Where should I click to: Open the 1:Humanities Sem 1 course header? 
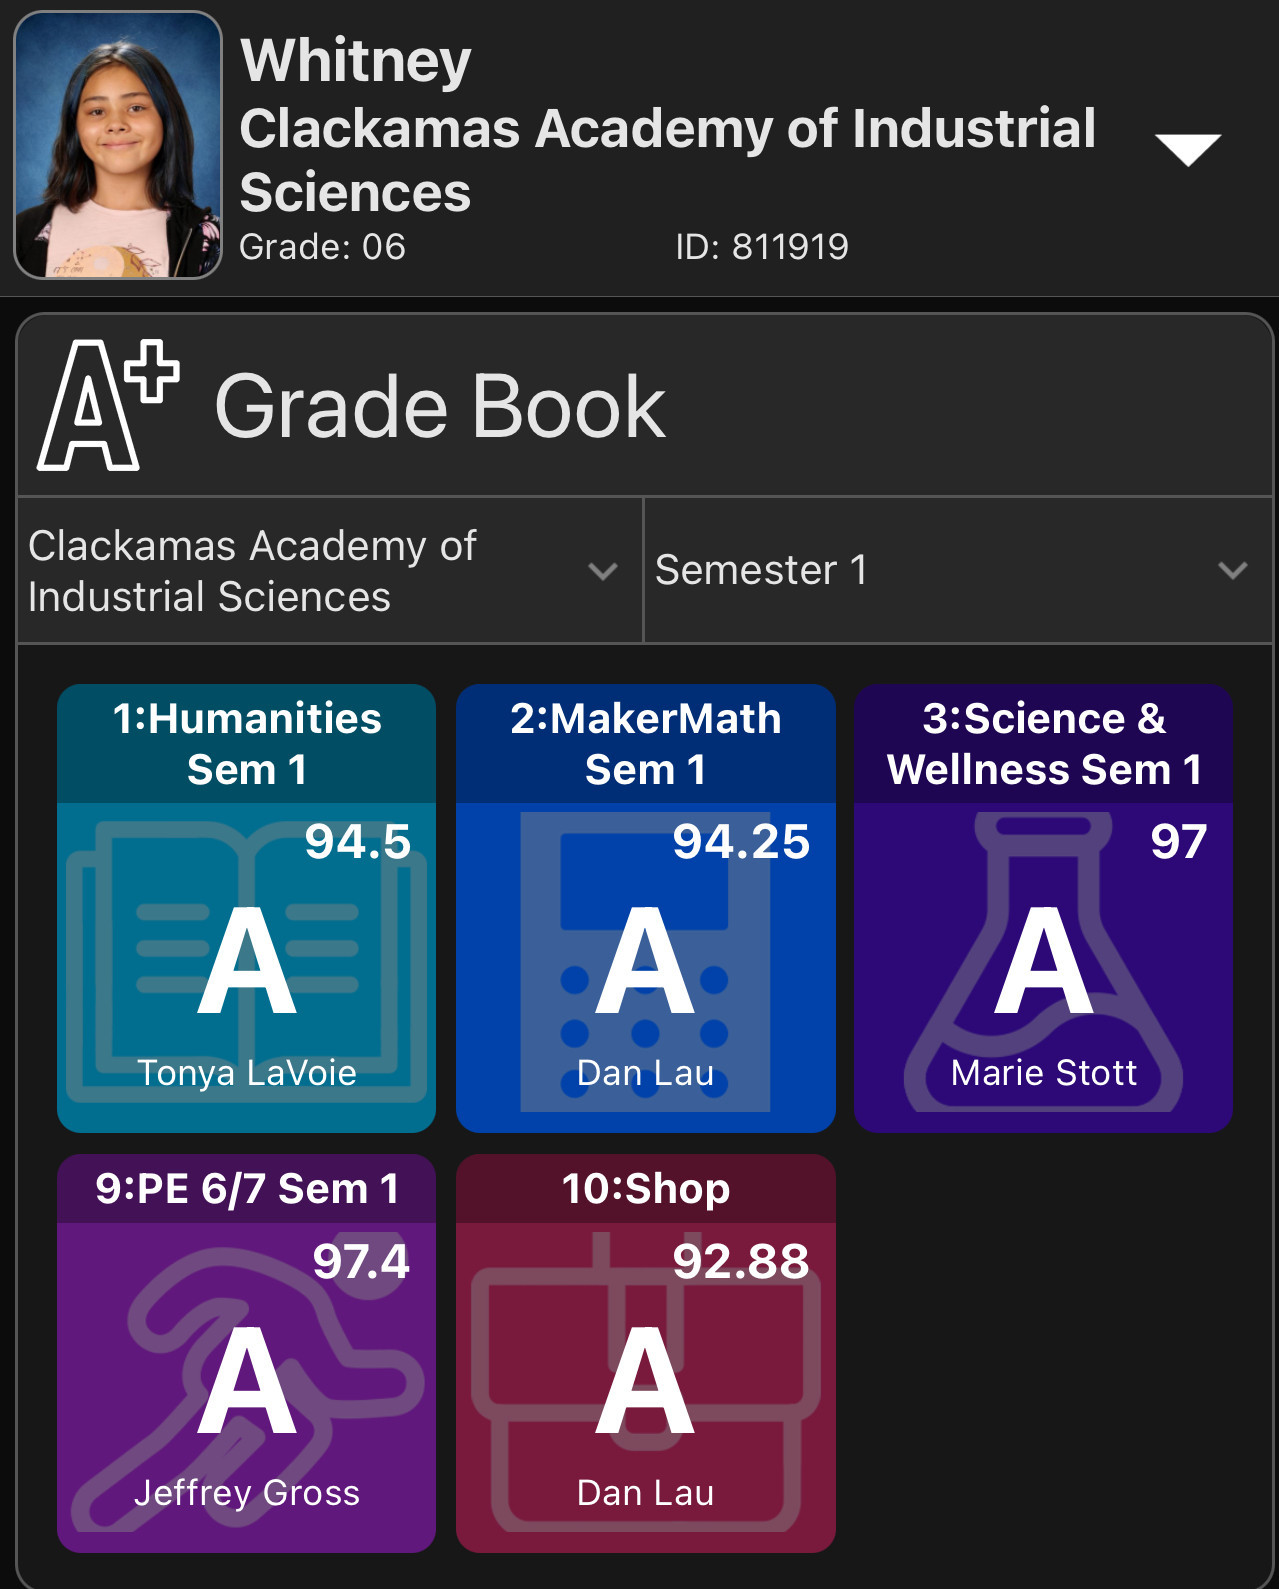tap(246, 744)
